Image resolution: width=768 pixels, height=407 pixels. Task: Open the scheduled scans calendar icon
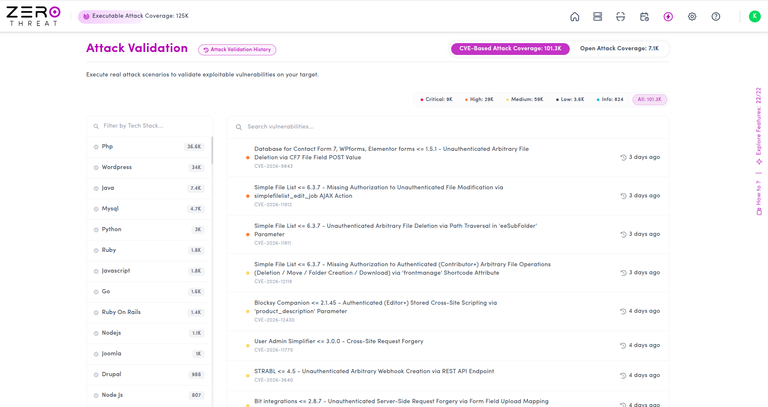tap(644, 17)
